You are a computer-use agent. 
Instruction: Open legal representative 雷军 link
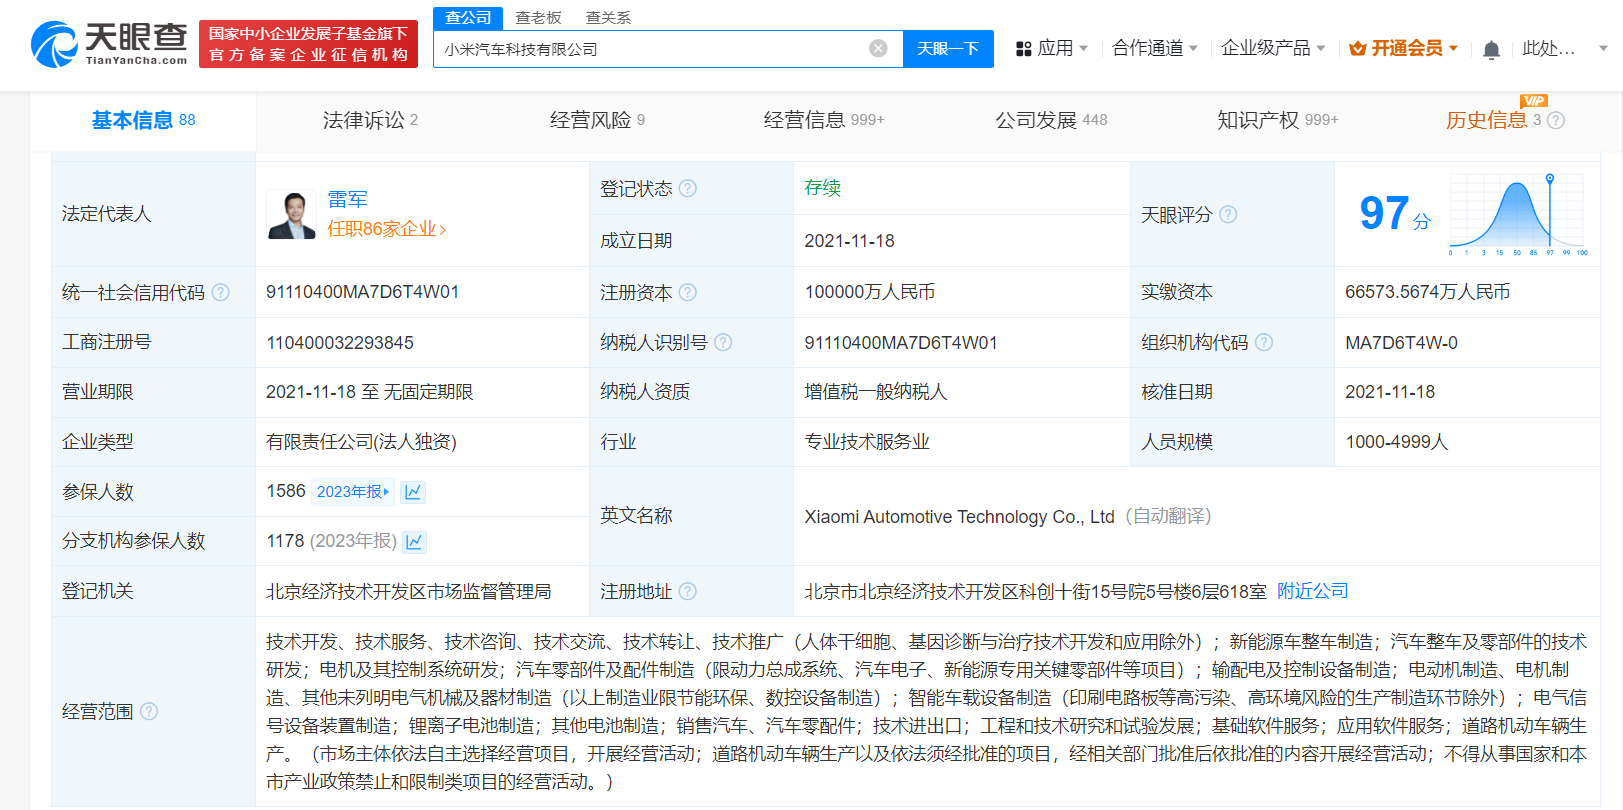point(348,200)
